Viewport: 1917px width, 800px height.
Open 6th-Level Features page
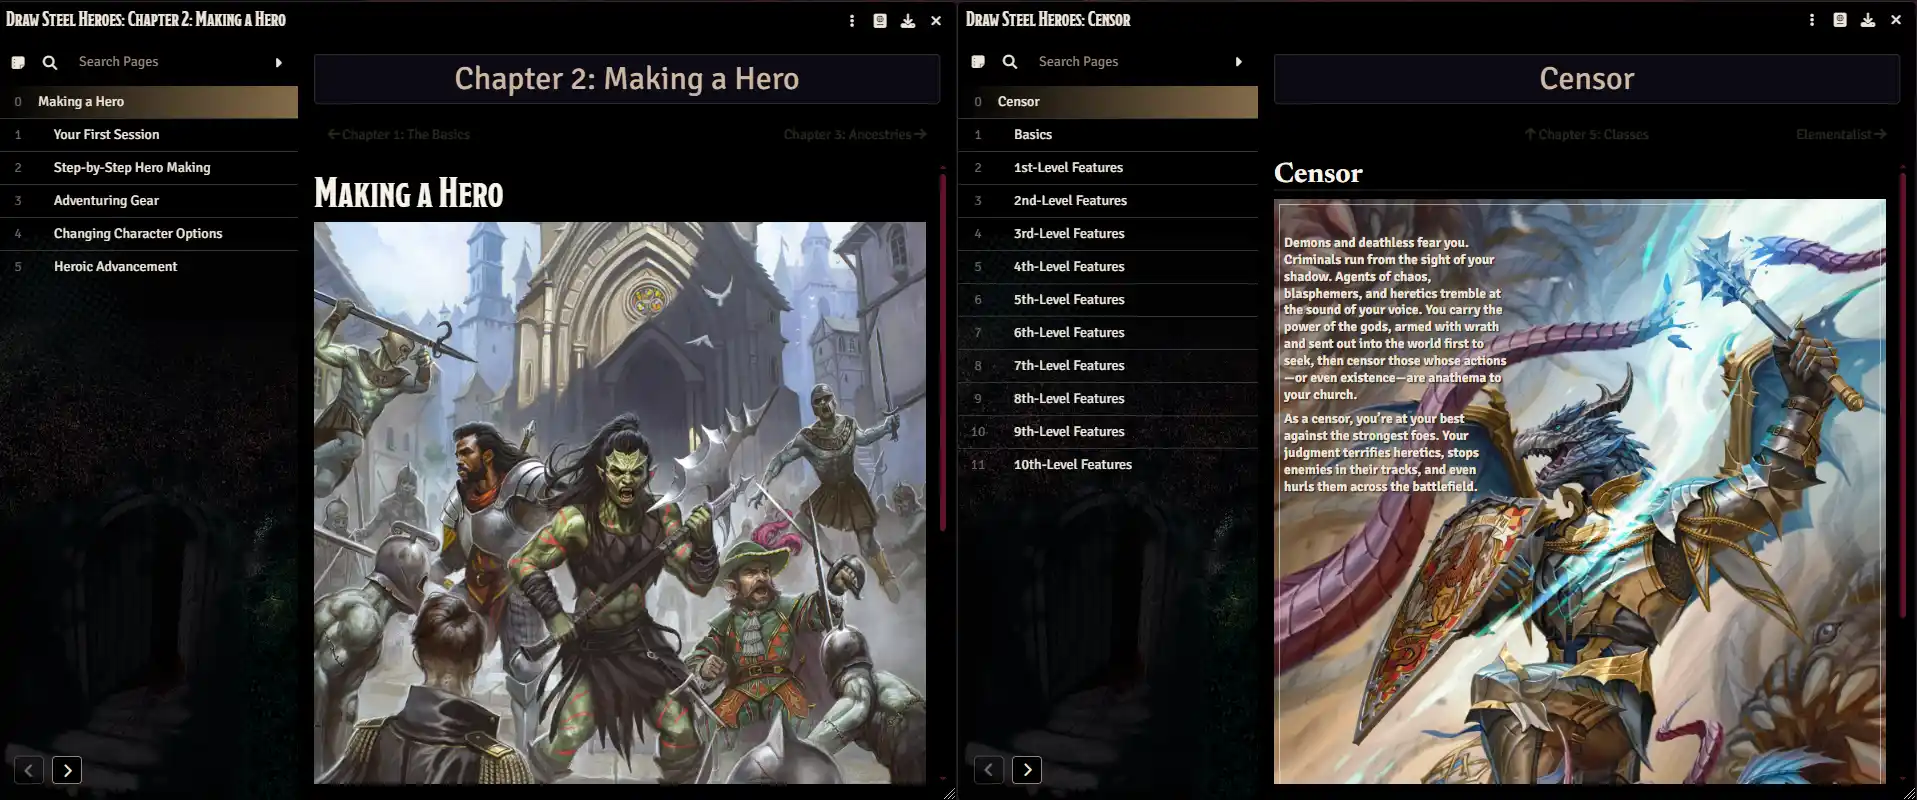pos(1108,333)
